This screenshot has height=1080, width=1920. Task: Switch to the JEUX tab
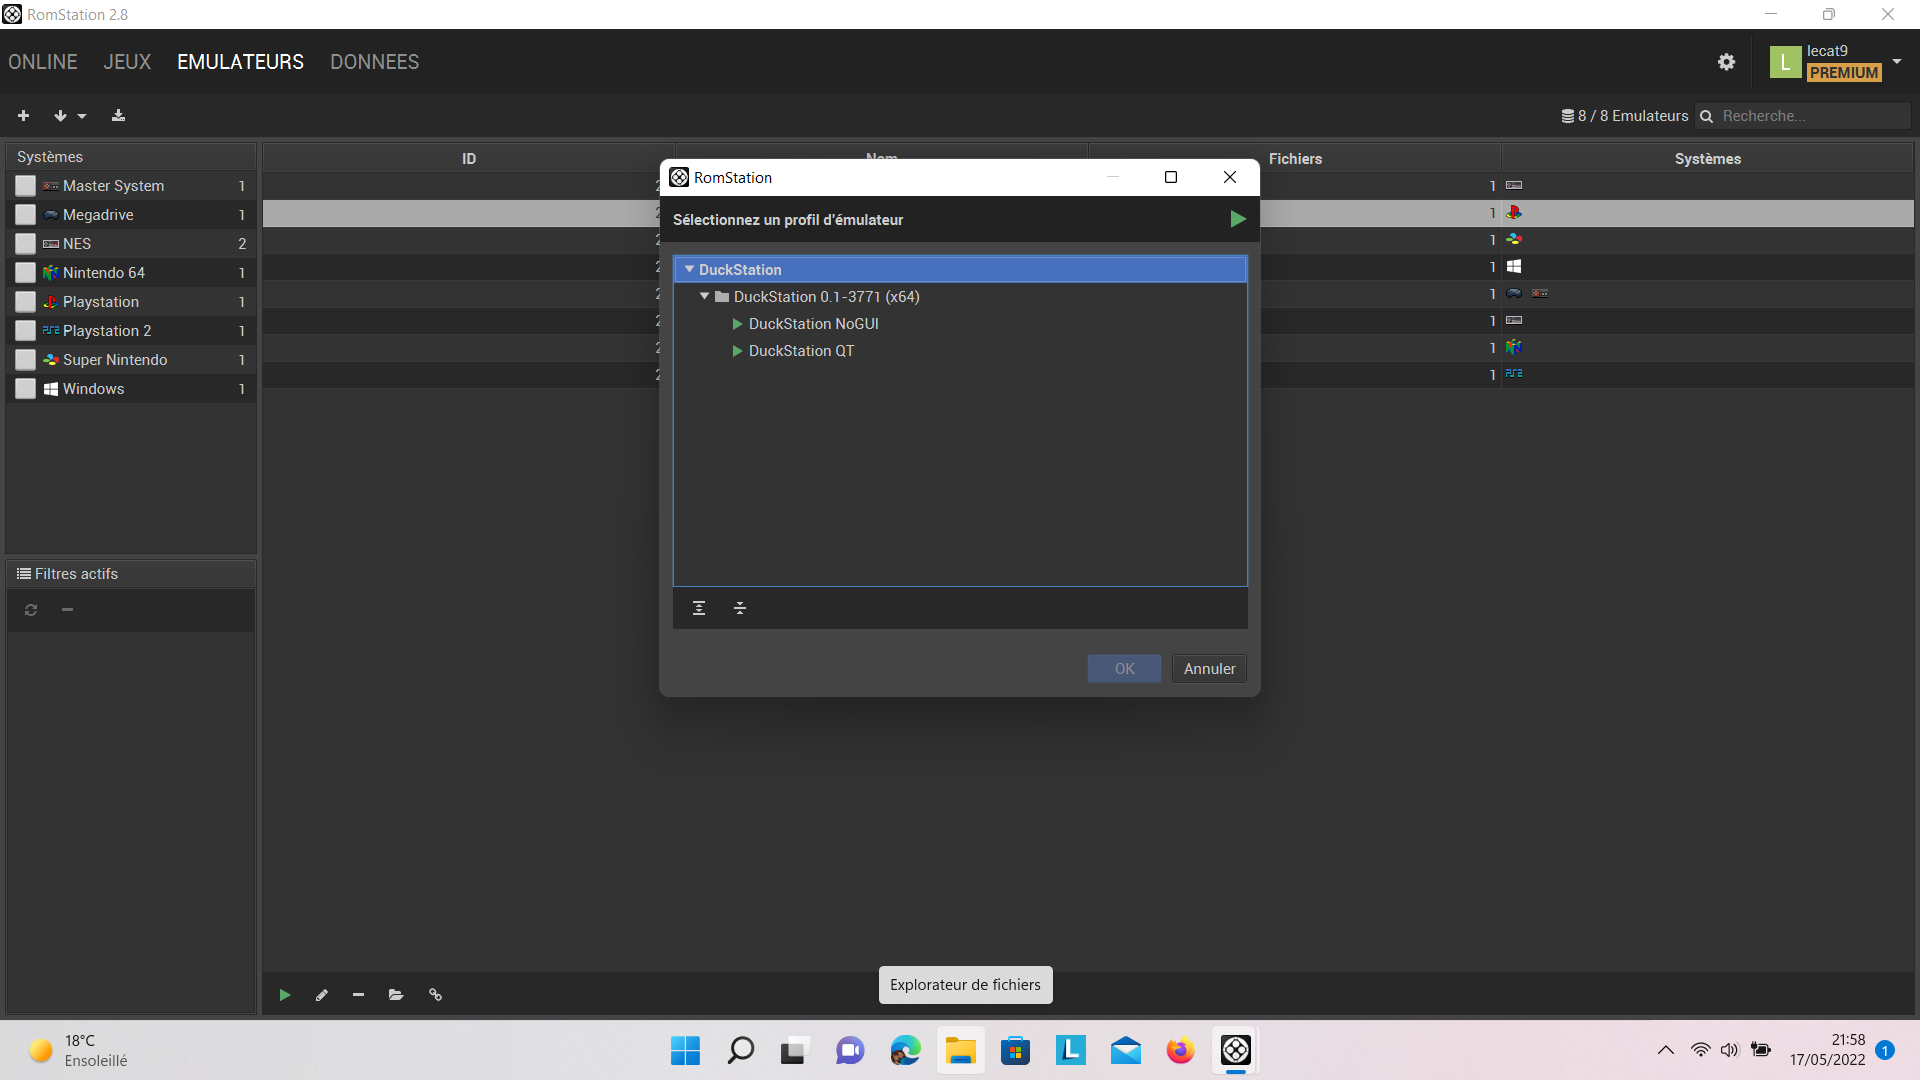127,62
